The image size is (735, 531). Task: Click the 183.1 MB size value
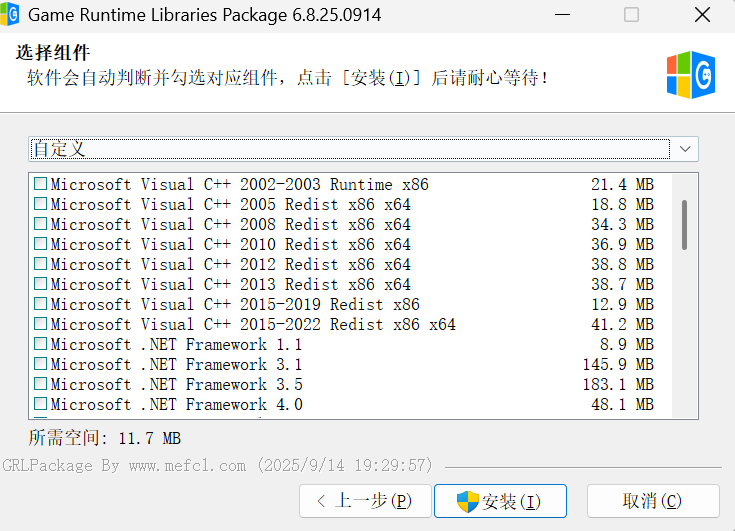[x=618, y=384]
